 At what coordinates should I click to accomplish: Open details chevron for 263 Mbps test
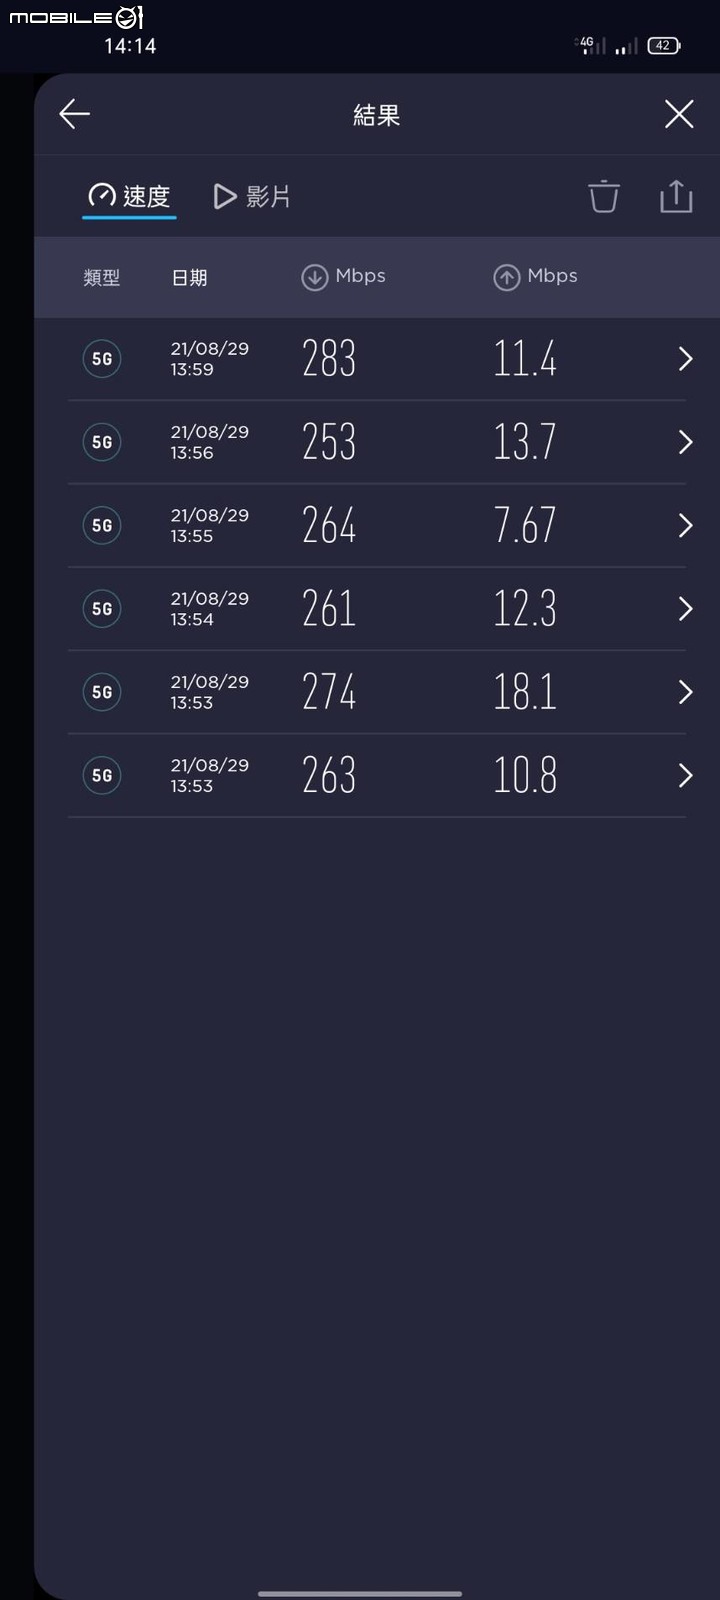(685, 775)
